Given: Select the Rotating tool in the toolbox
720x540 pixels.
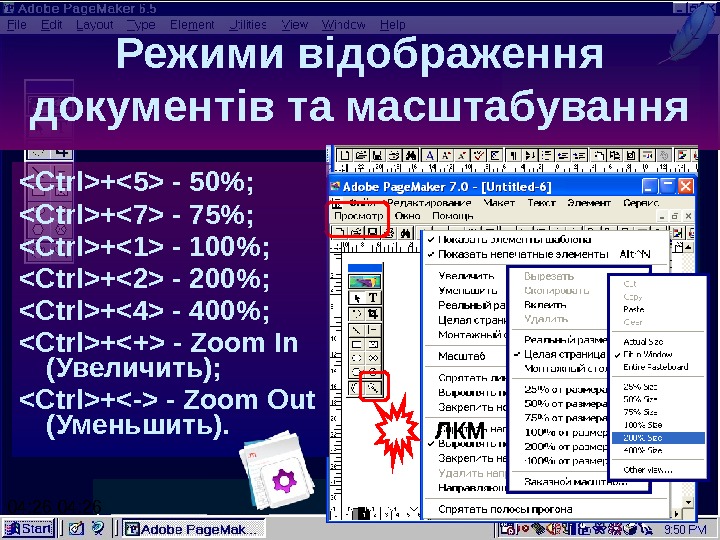Looking at the screenshot, I should coord(357,314).
